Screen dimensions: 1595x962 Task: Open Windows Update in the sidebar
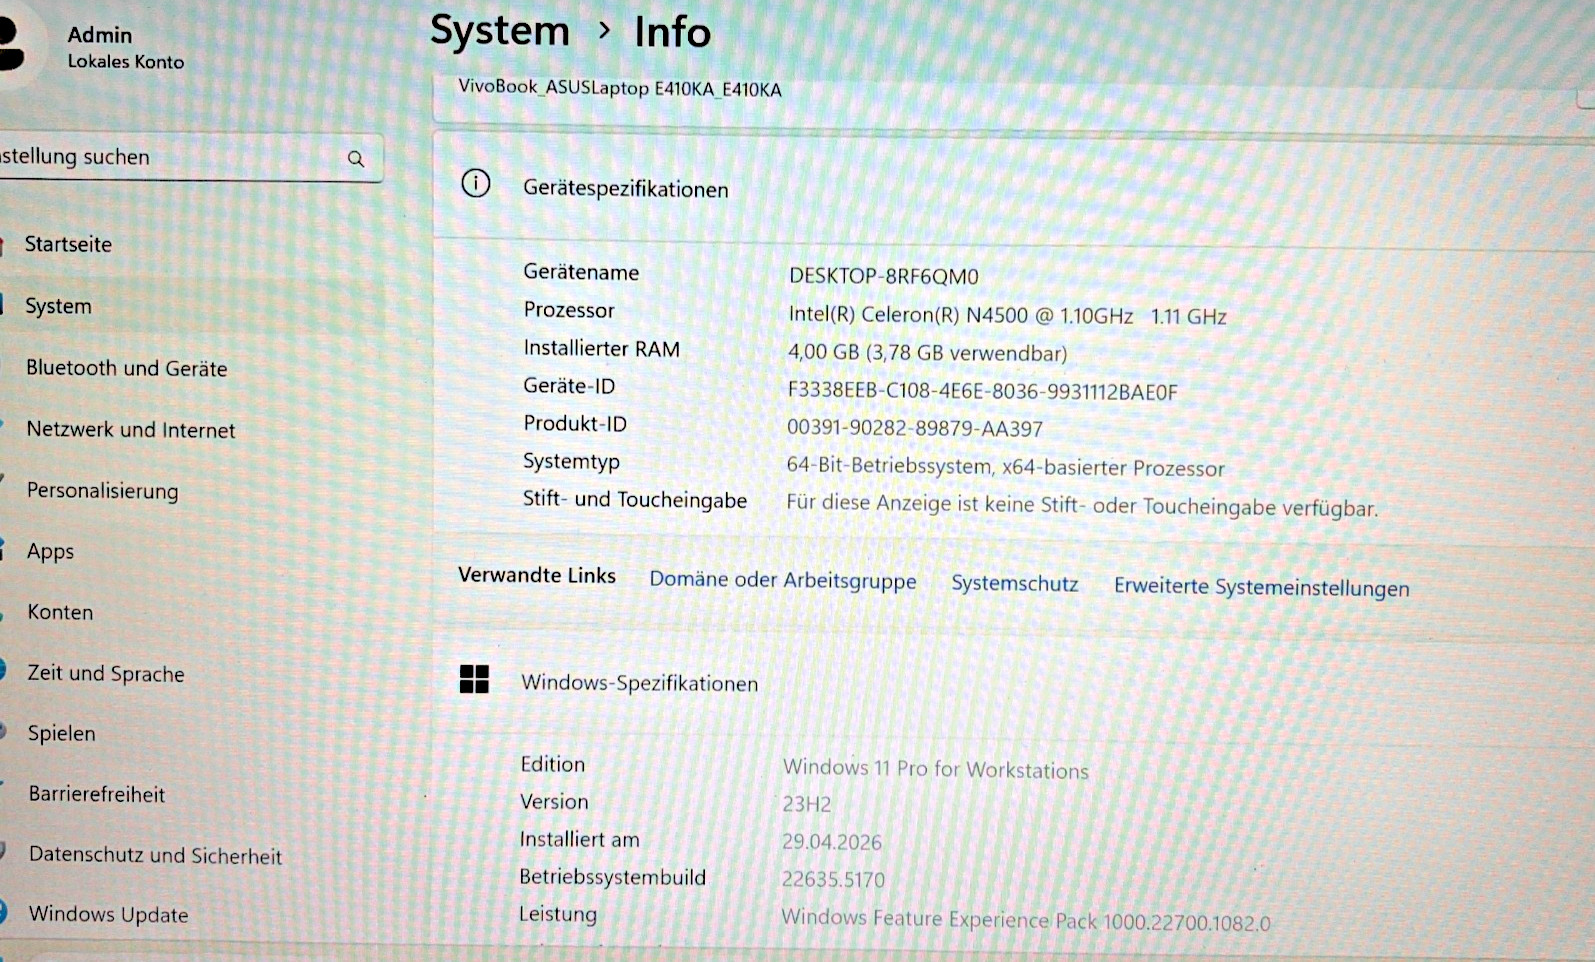(x=108, y=914)
